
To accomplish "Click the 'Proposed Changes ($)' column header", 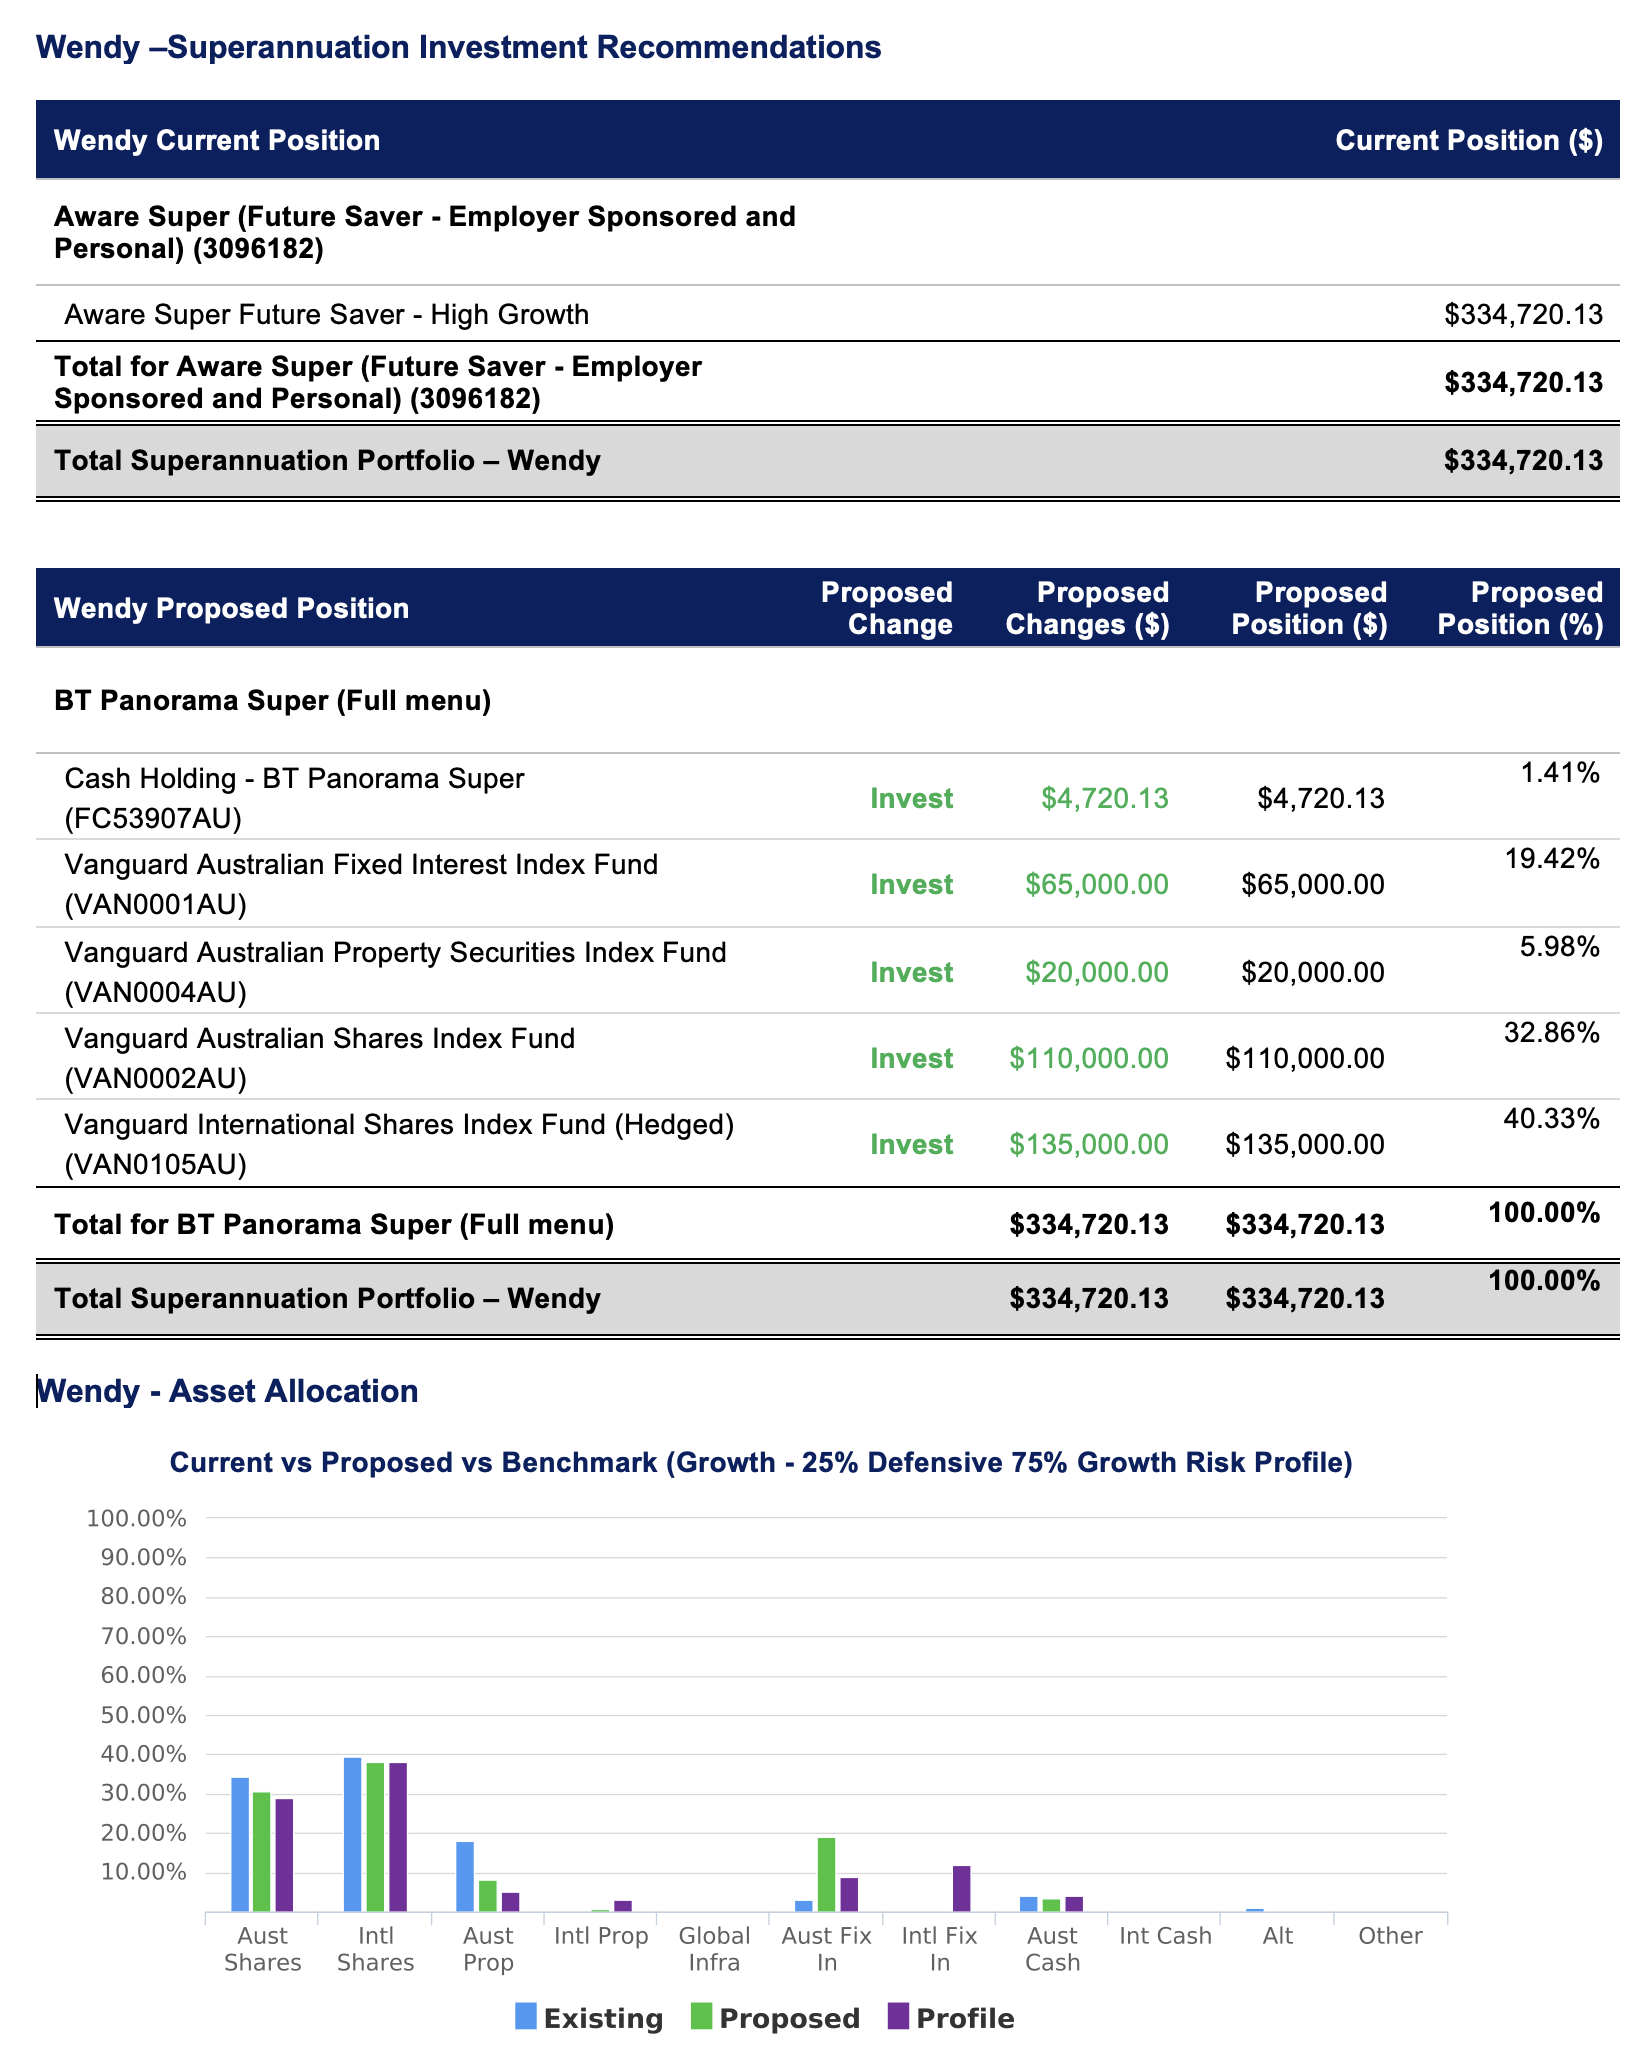I will (x=1087, y=608).
